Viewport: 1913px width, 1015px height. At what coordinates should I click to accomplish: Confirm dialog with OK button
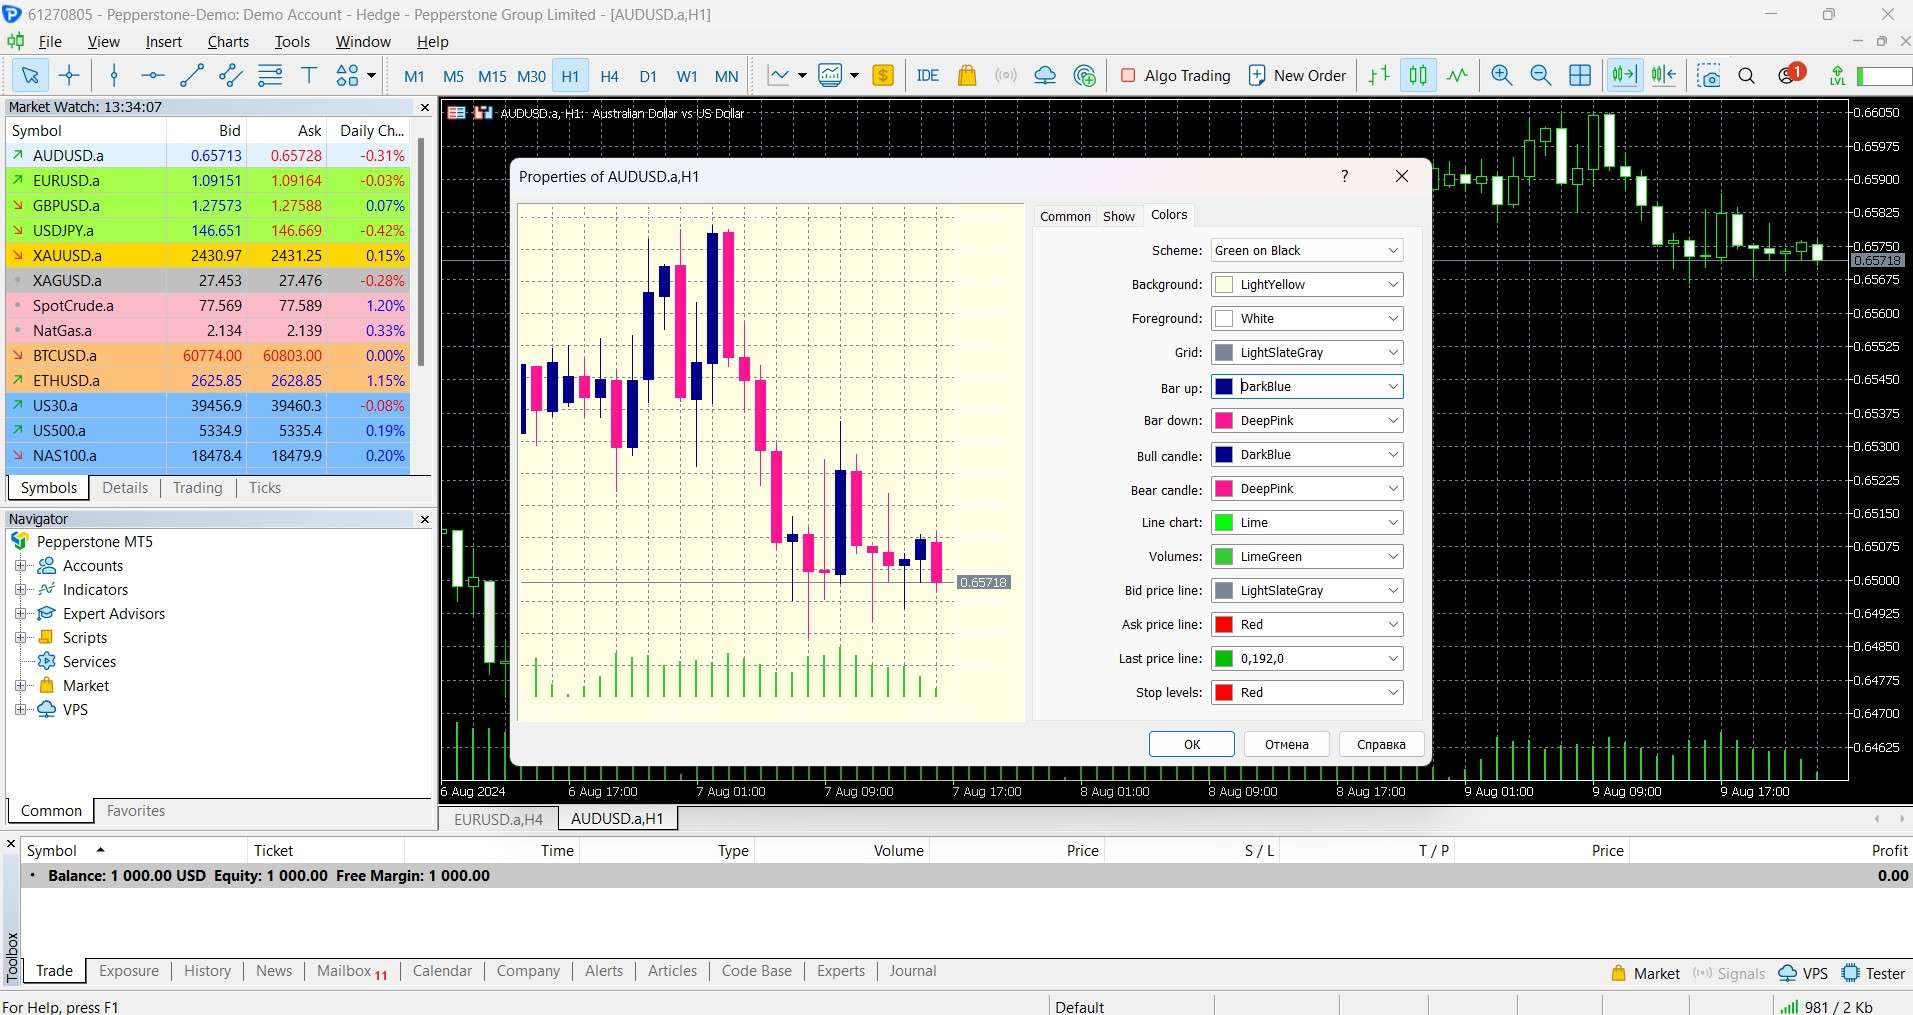[1192, 745]
